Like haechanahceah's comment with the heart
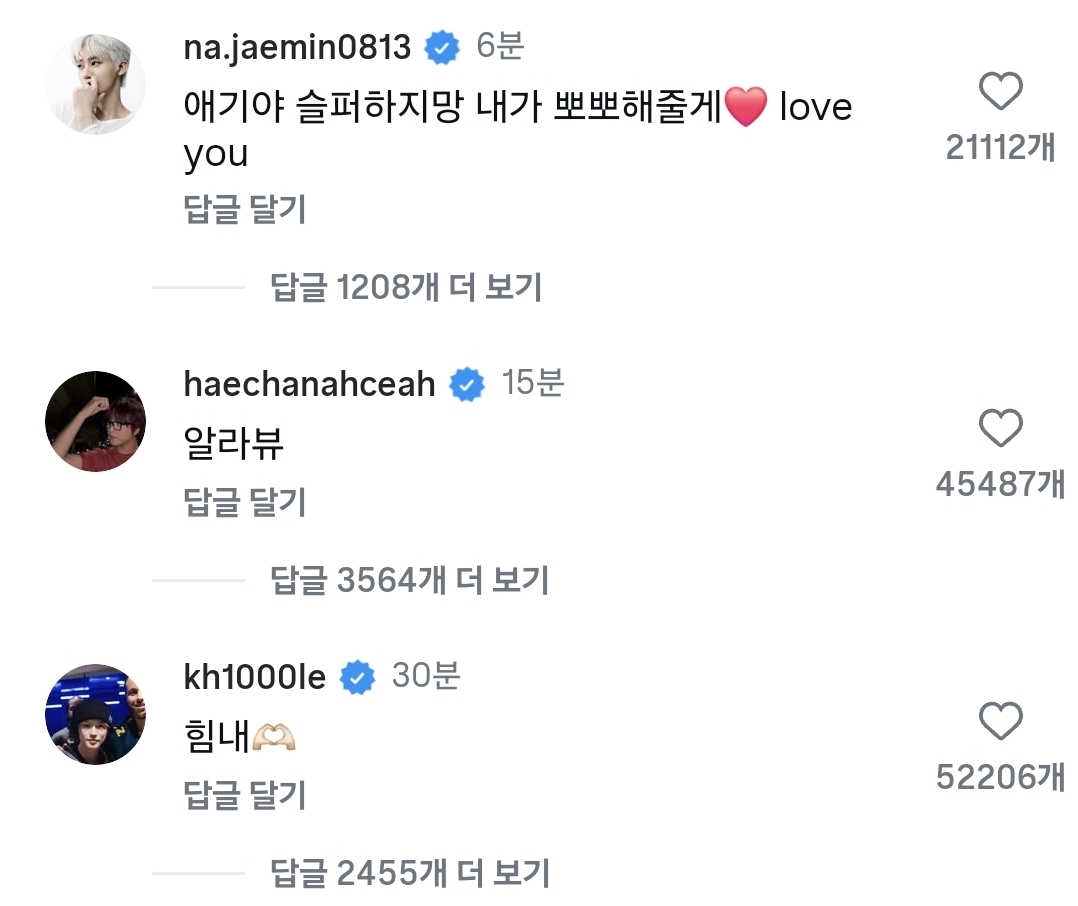This screenshot has width=1078, height=906. (x=1000, y=430)
